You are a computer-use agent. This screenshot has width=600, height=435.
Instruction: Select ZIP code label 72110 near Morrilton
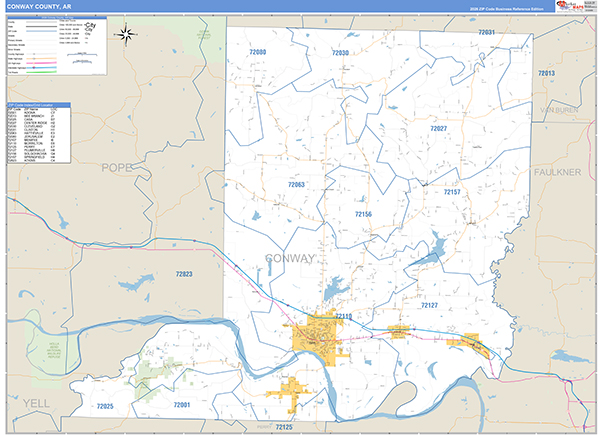(x=343, y=316)
